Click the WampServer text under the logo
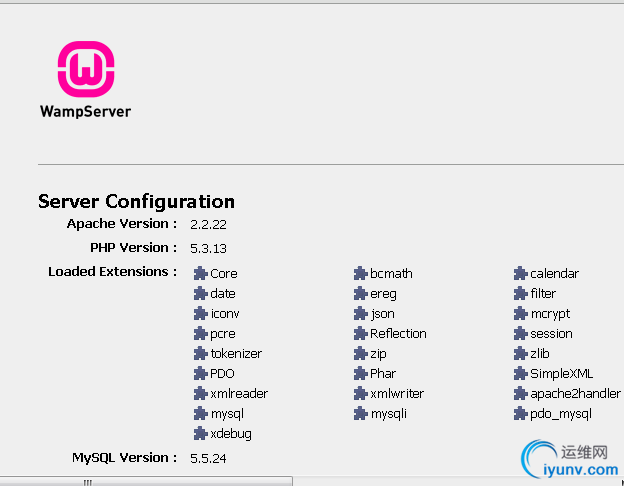Viewport: 624px width, 486px height. pyautogui.click(x=85, y=111)
